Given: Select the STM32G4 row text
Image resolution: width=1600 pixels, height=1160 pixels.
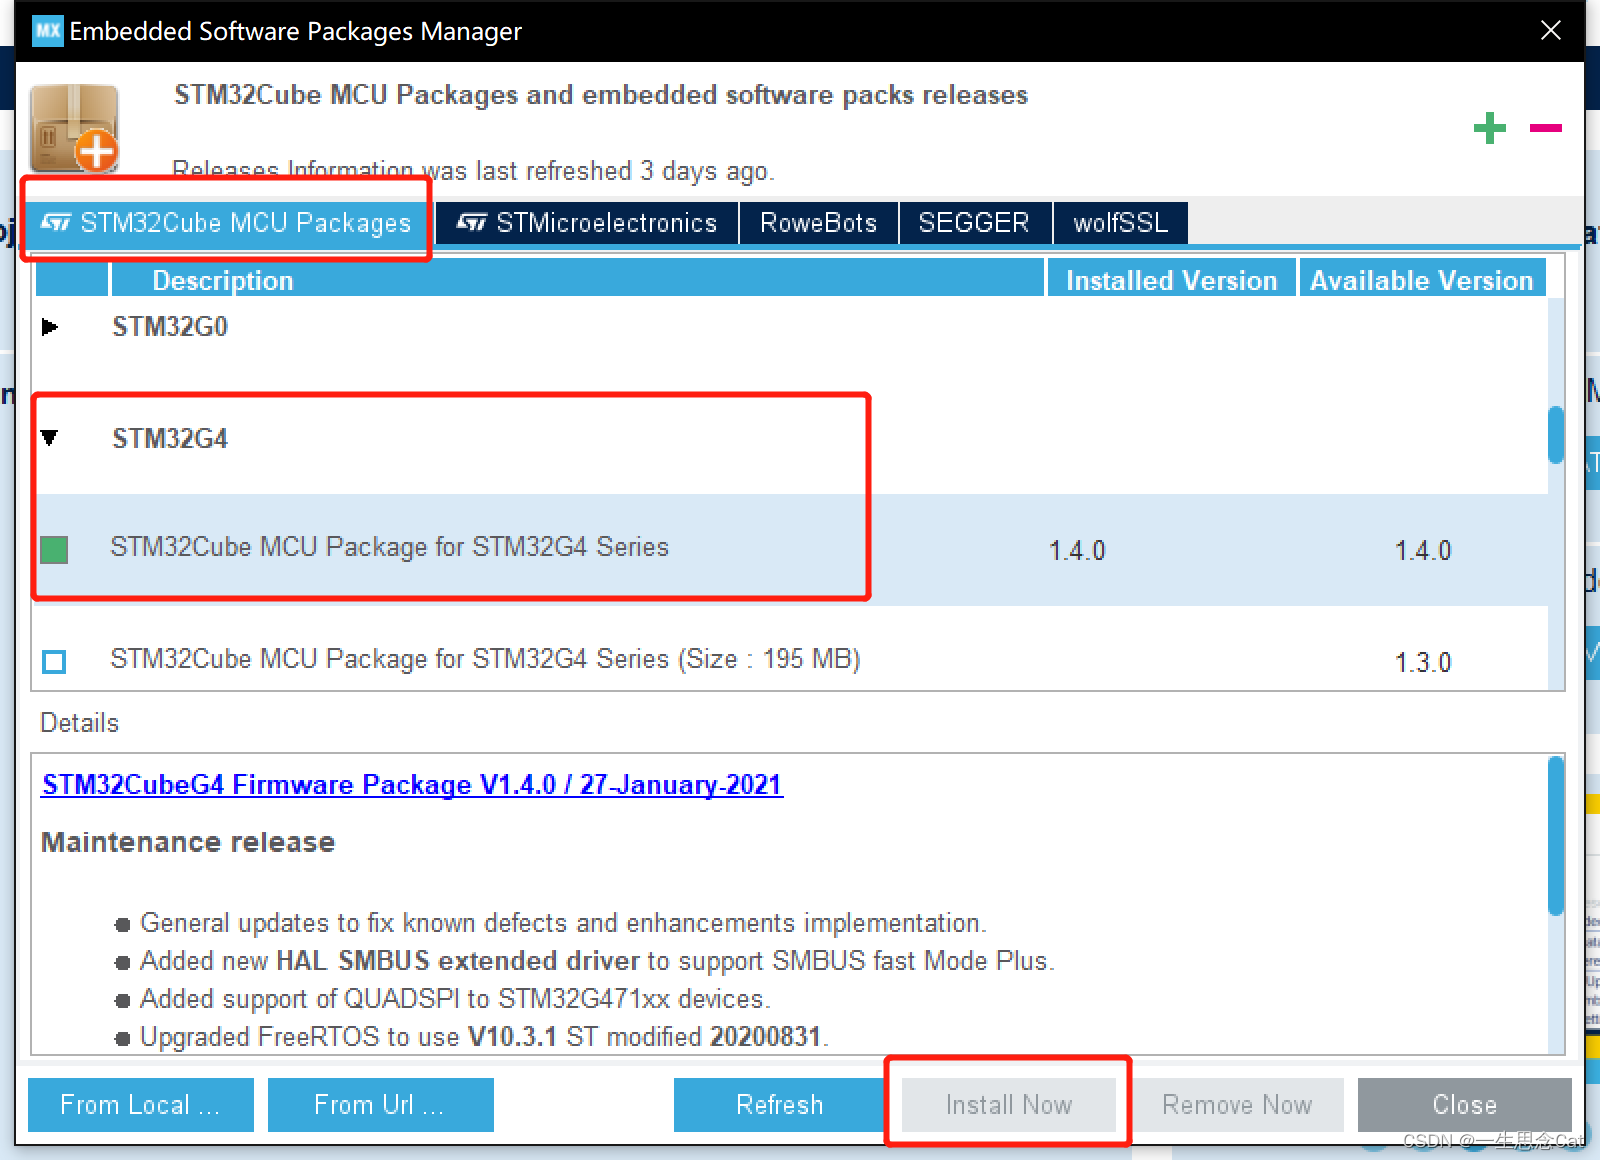Looking at the screenshot, I should coord(170,439).
